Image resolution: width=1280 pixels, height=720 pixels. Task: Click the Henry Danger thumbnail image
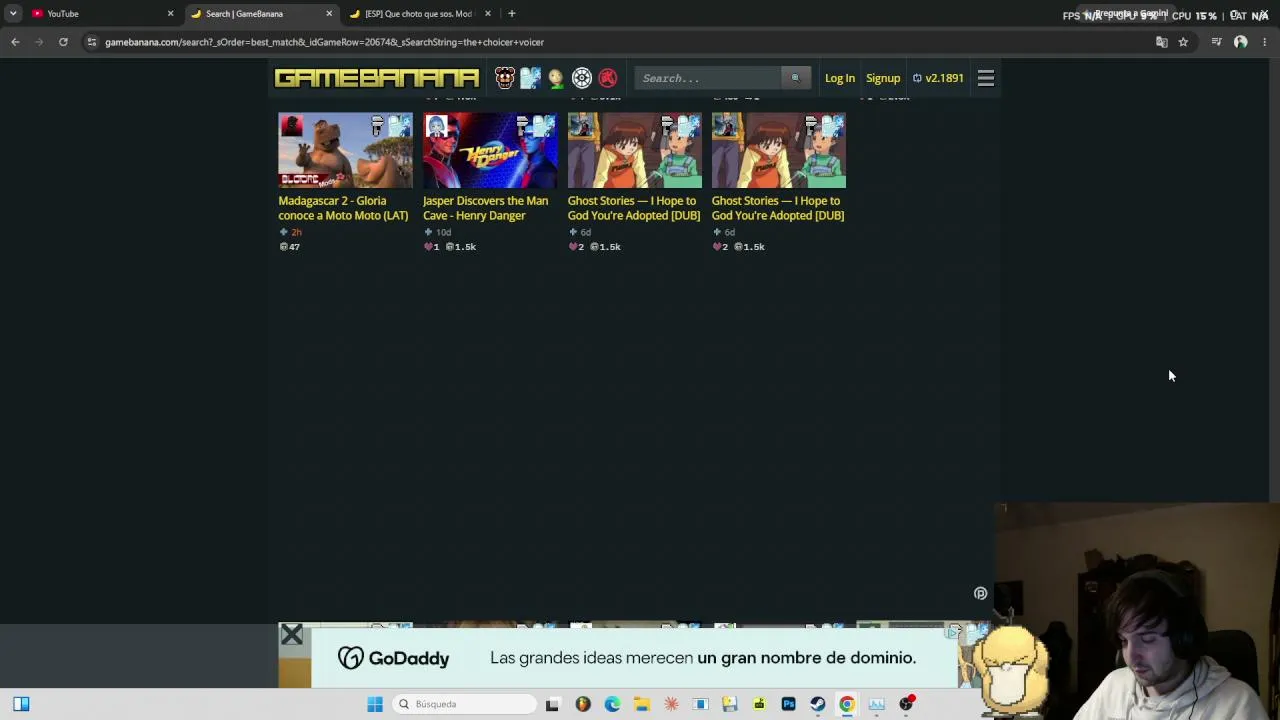click(490, 150)
